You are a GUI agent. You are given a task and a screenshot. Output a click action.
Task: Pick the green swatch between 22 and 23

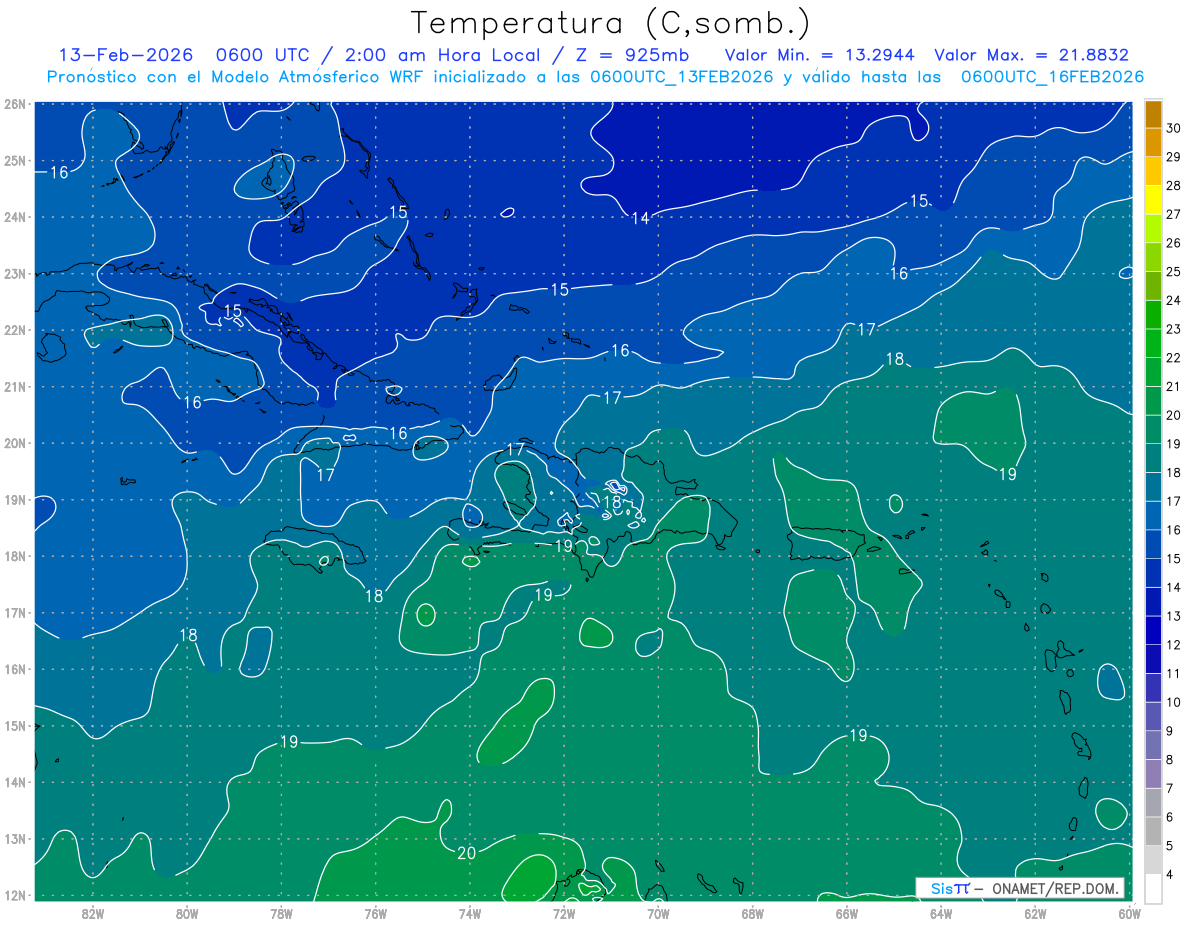pyautogui.click(x=1153, y=343)
